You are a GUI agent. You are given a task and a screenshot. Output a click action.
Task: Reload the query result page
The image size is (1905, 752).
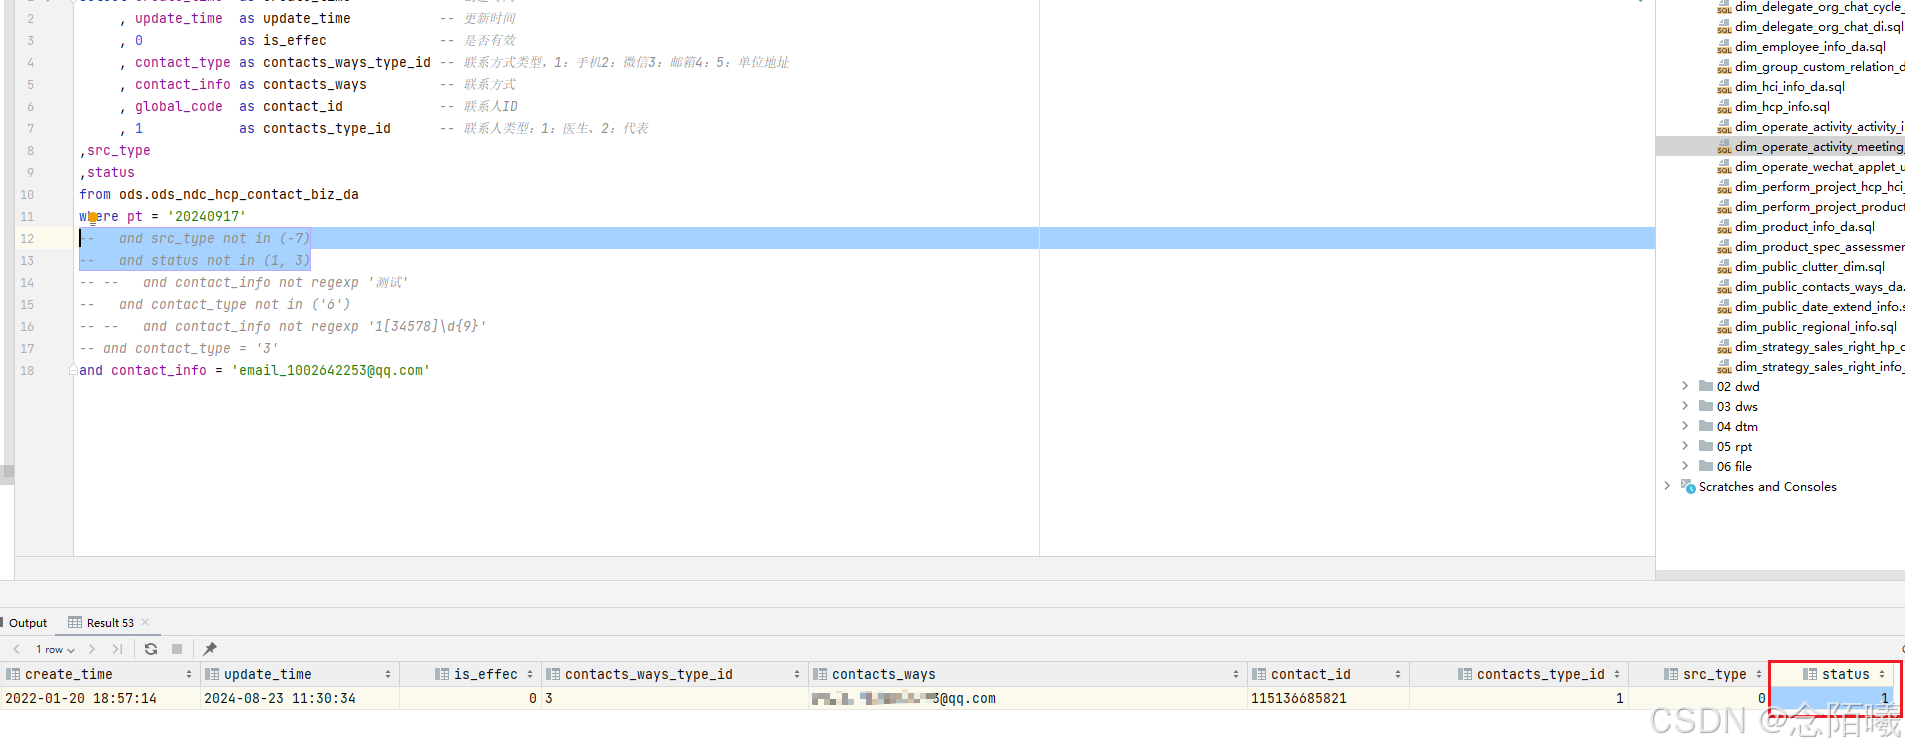pos(151,649)
